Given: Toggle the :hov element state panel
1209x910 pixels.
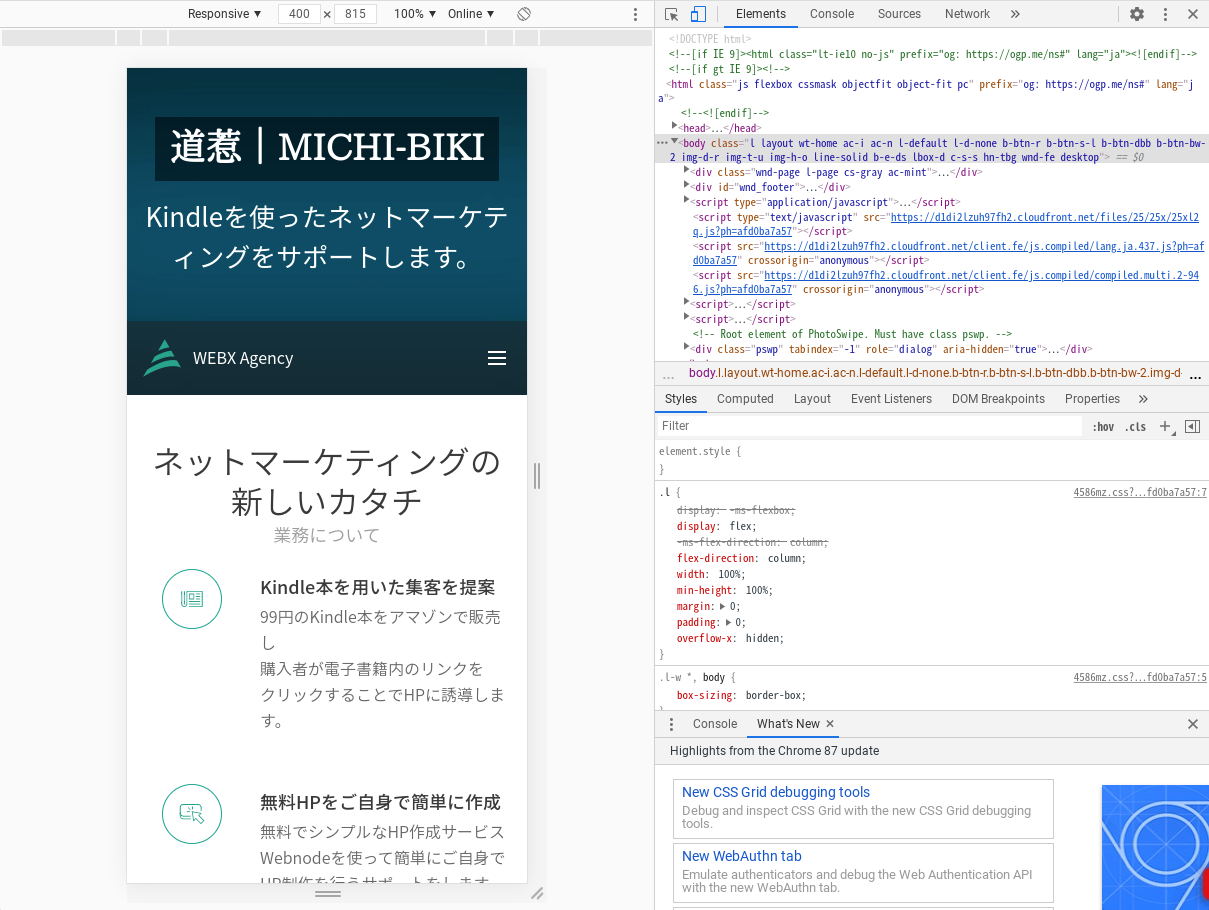Looking at the screenshot, I should [x=1103, y=427].
